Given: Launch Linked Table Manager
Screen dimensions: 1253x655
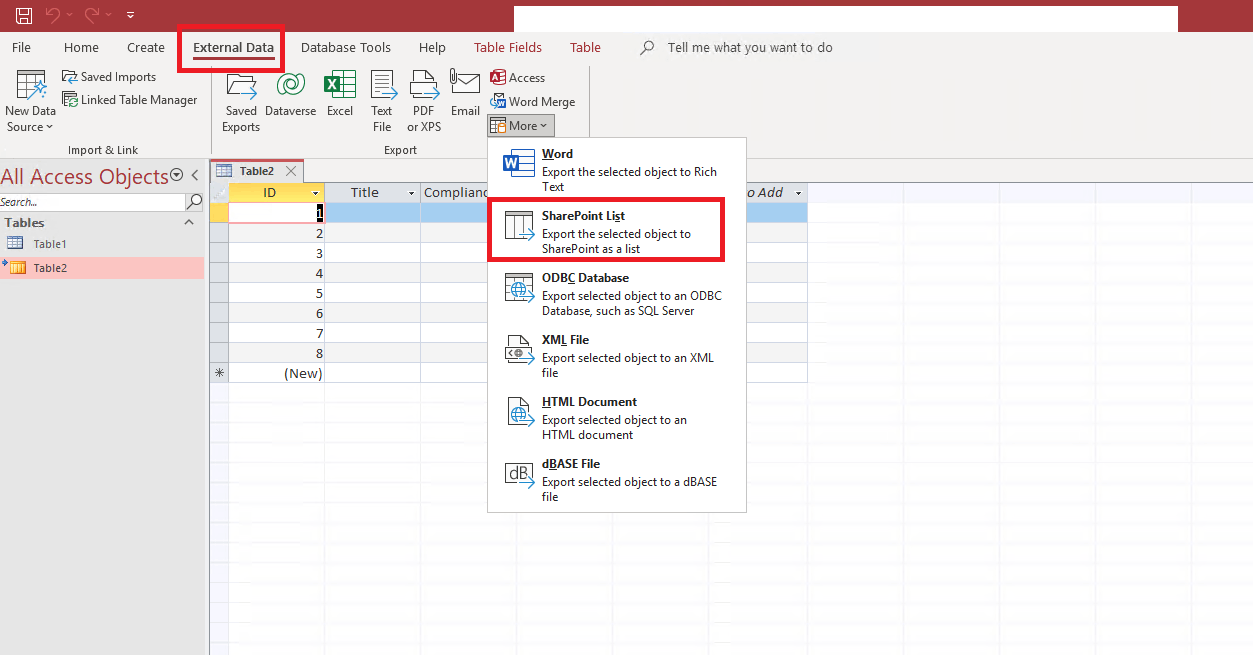Looking at the screenshot, I should click(x=130, y=100).
